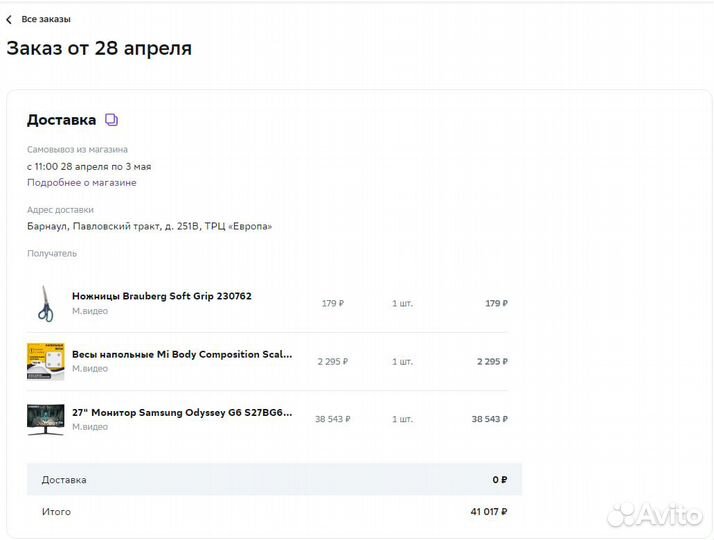
Task: Open the Mi Body scales thumbnail
Action: click(45, 361)
